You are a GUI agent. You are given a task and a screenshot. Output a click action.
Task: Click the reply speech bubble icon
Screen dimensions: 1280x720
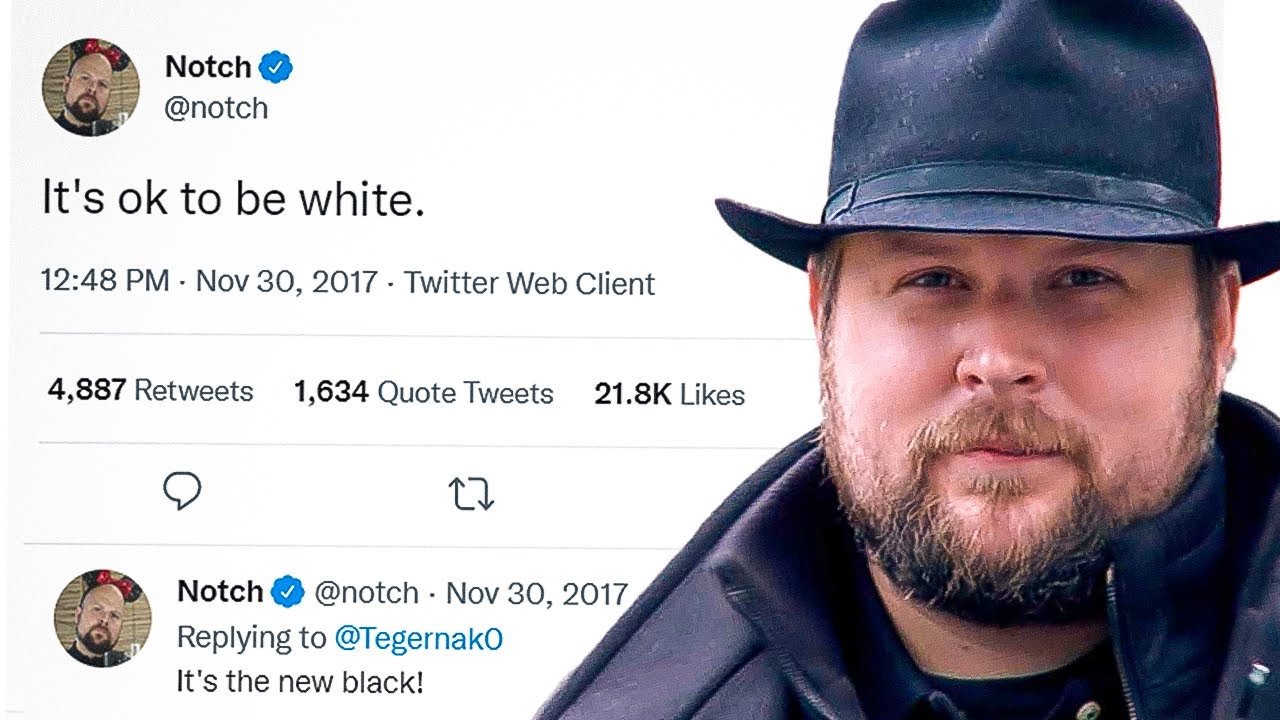[182, 491]
